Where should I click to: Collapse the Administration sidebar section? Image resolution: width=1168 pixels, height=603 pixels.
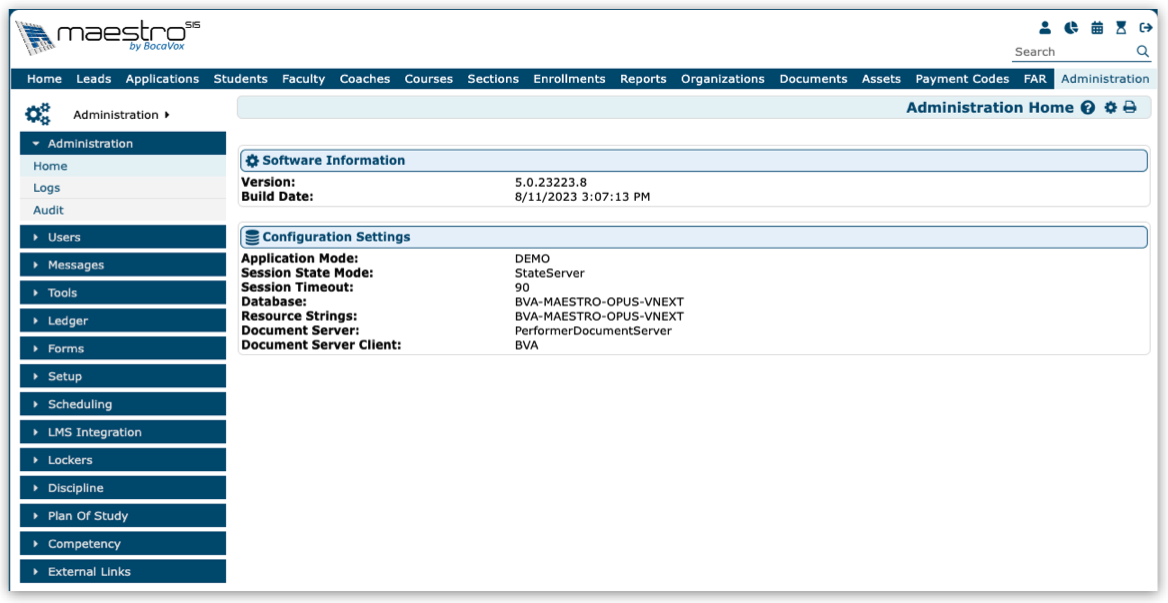click(122, 144)
